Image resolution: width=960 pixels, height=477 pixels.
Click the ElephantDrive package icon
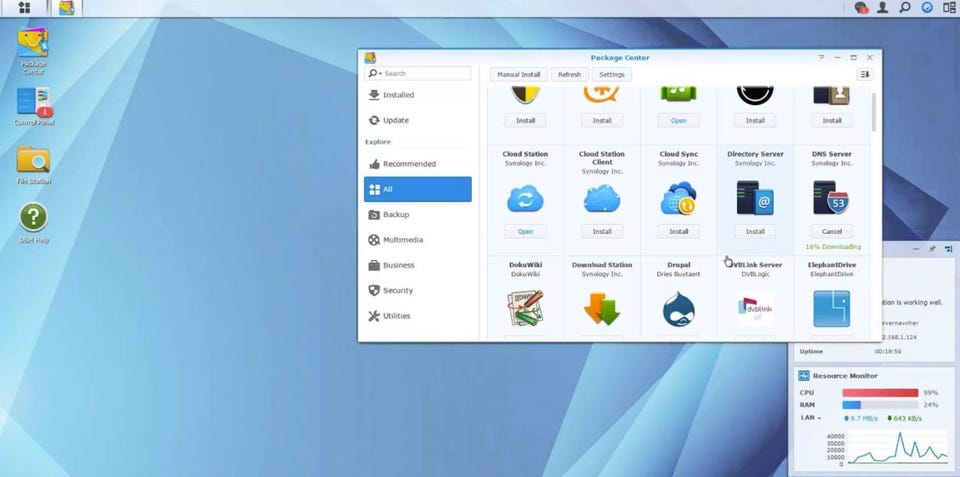[831, 309]
